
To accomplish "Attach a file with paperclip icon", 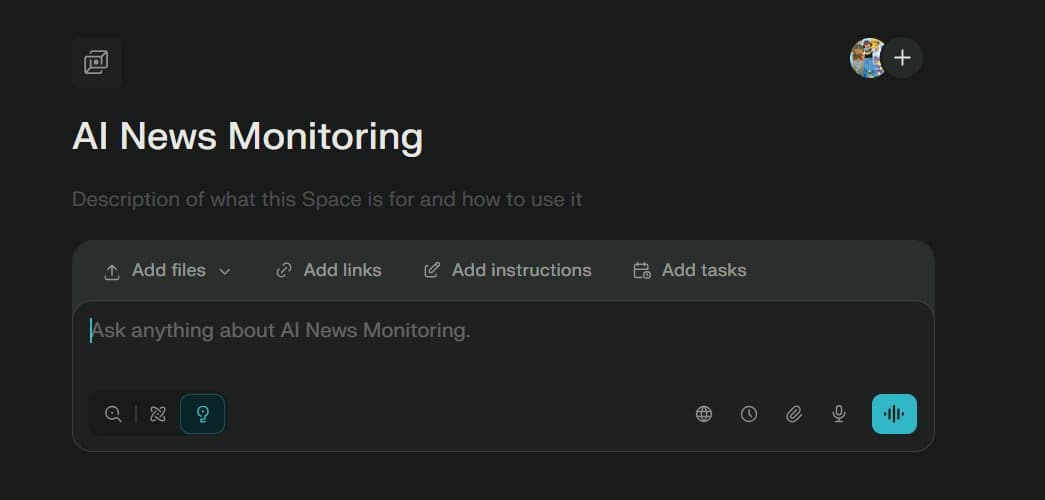I will tap(794, 414).
